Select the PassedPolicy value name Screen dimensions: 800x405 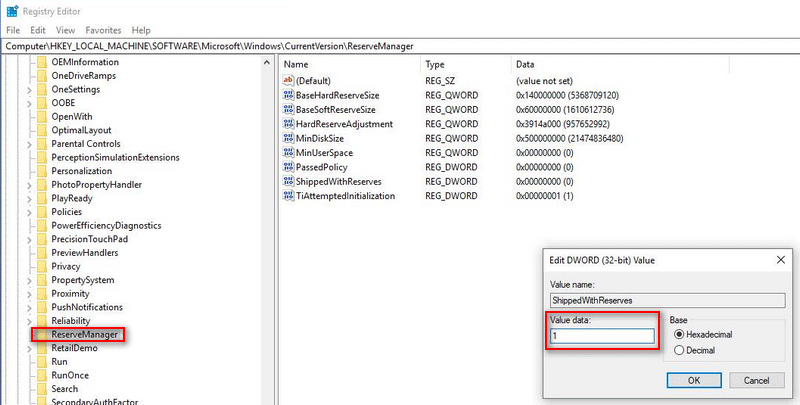pos(321,167)
